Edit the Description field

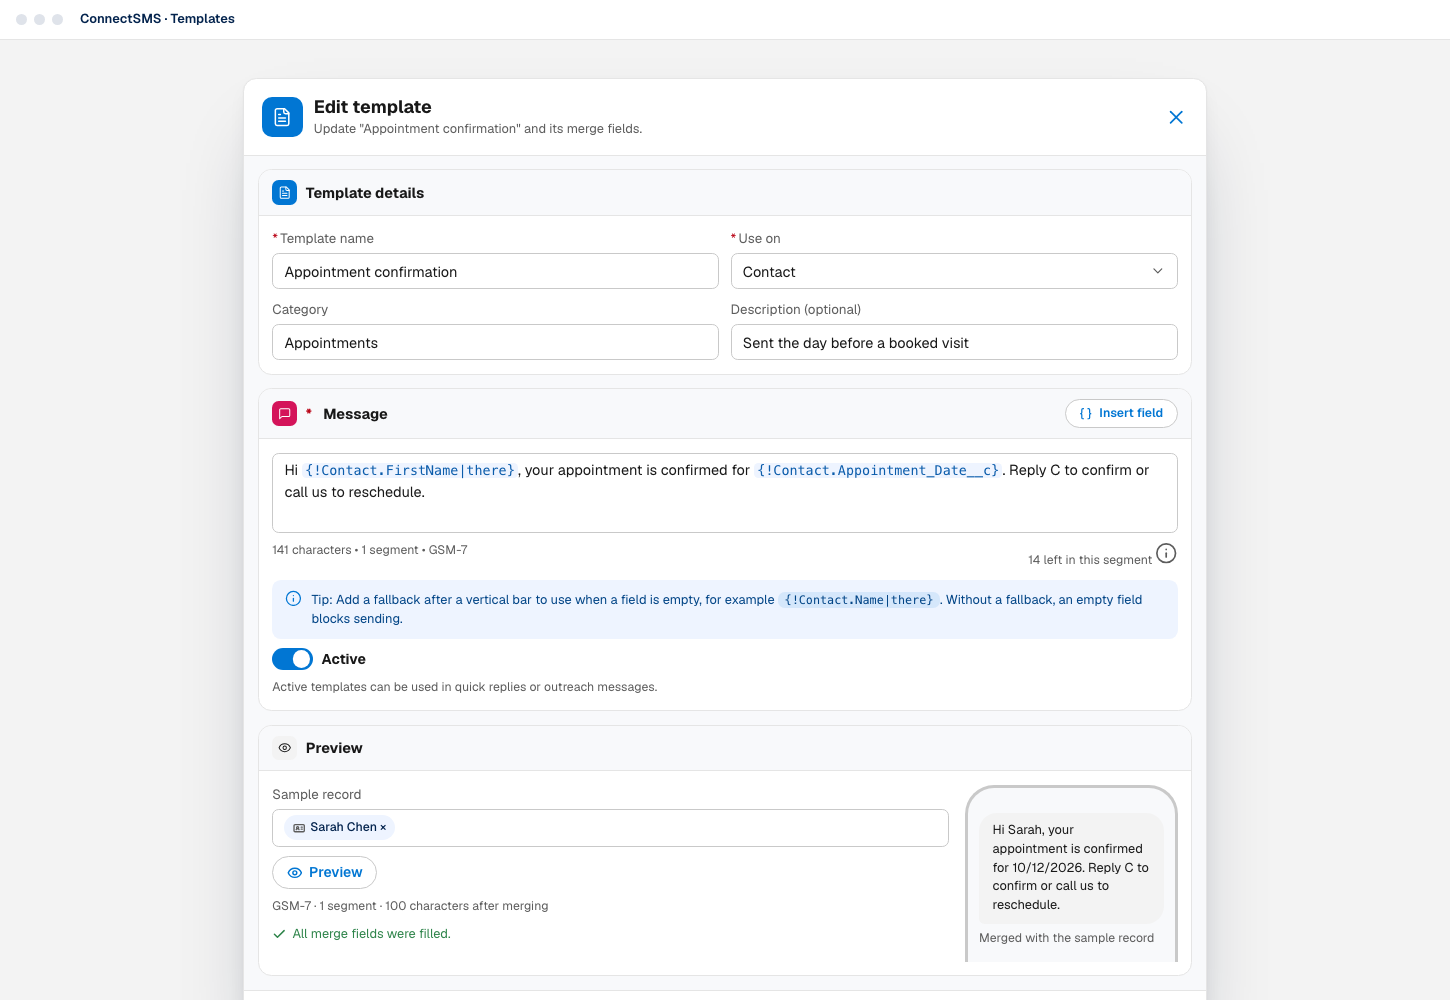coord(954,342)
